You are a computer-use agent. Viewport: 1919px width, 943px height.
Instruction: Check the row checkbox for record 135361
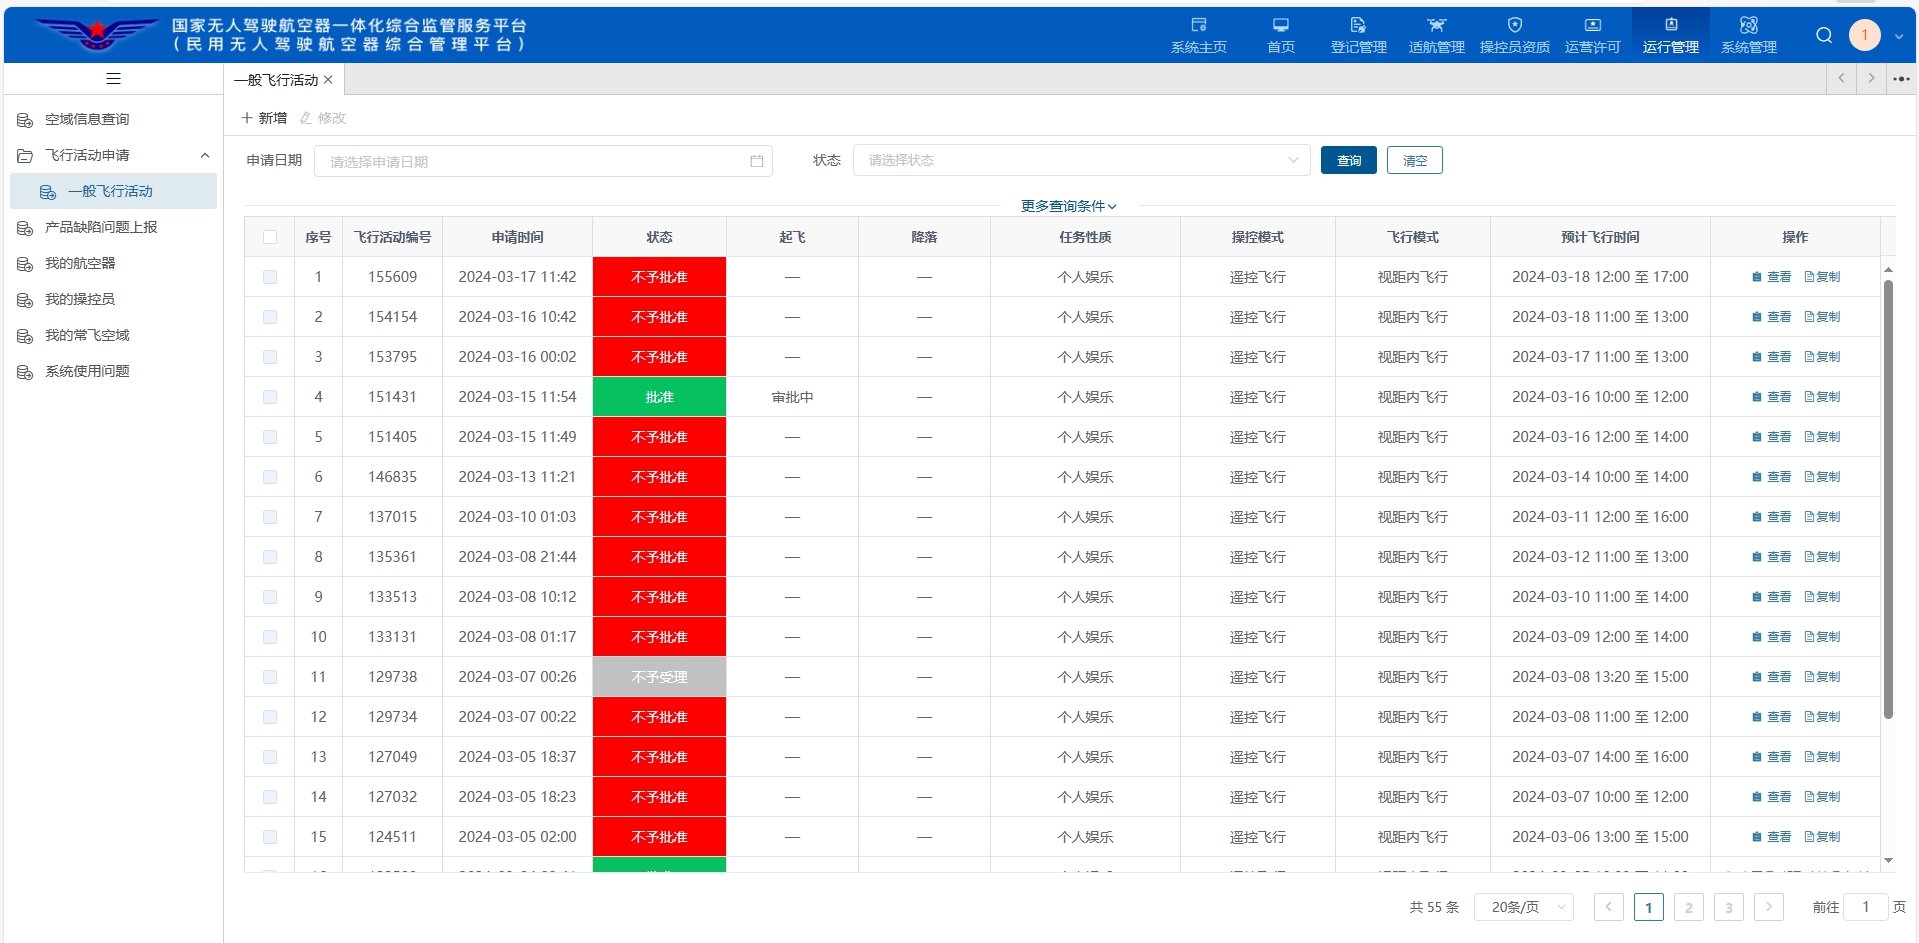click(x=270, y=557)
